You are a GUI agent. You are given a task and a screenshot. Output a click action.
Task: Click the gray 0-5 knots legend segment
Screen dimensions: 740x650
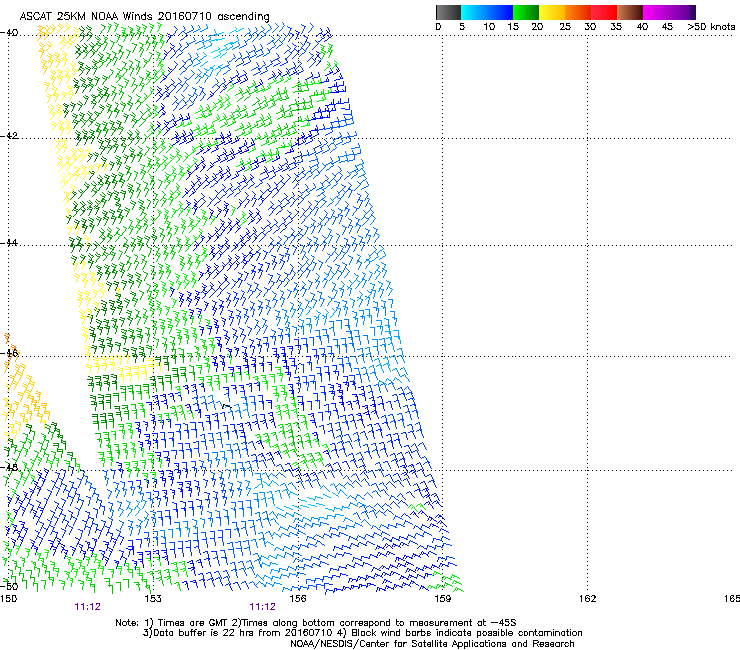(x=448, y=12)
